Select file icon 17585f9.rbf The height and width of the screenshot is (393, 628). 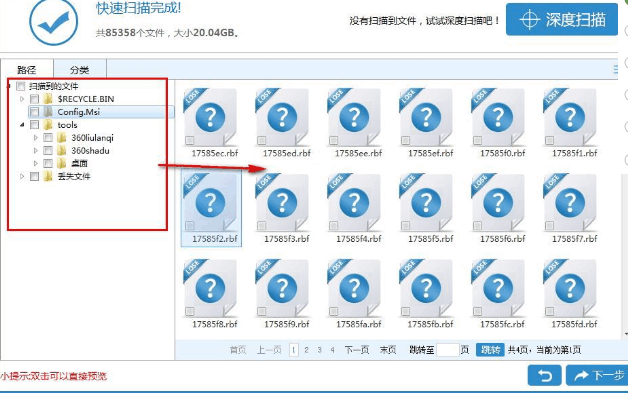(x=283, y=288)
